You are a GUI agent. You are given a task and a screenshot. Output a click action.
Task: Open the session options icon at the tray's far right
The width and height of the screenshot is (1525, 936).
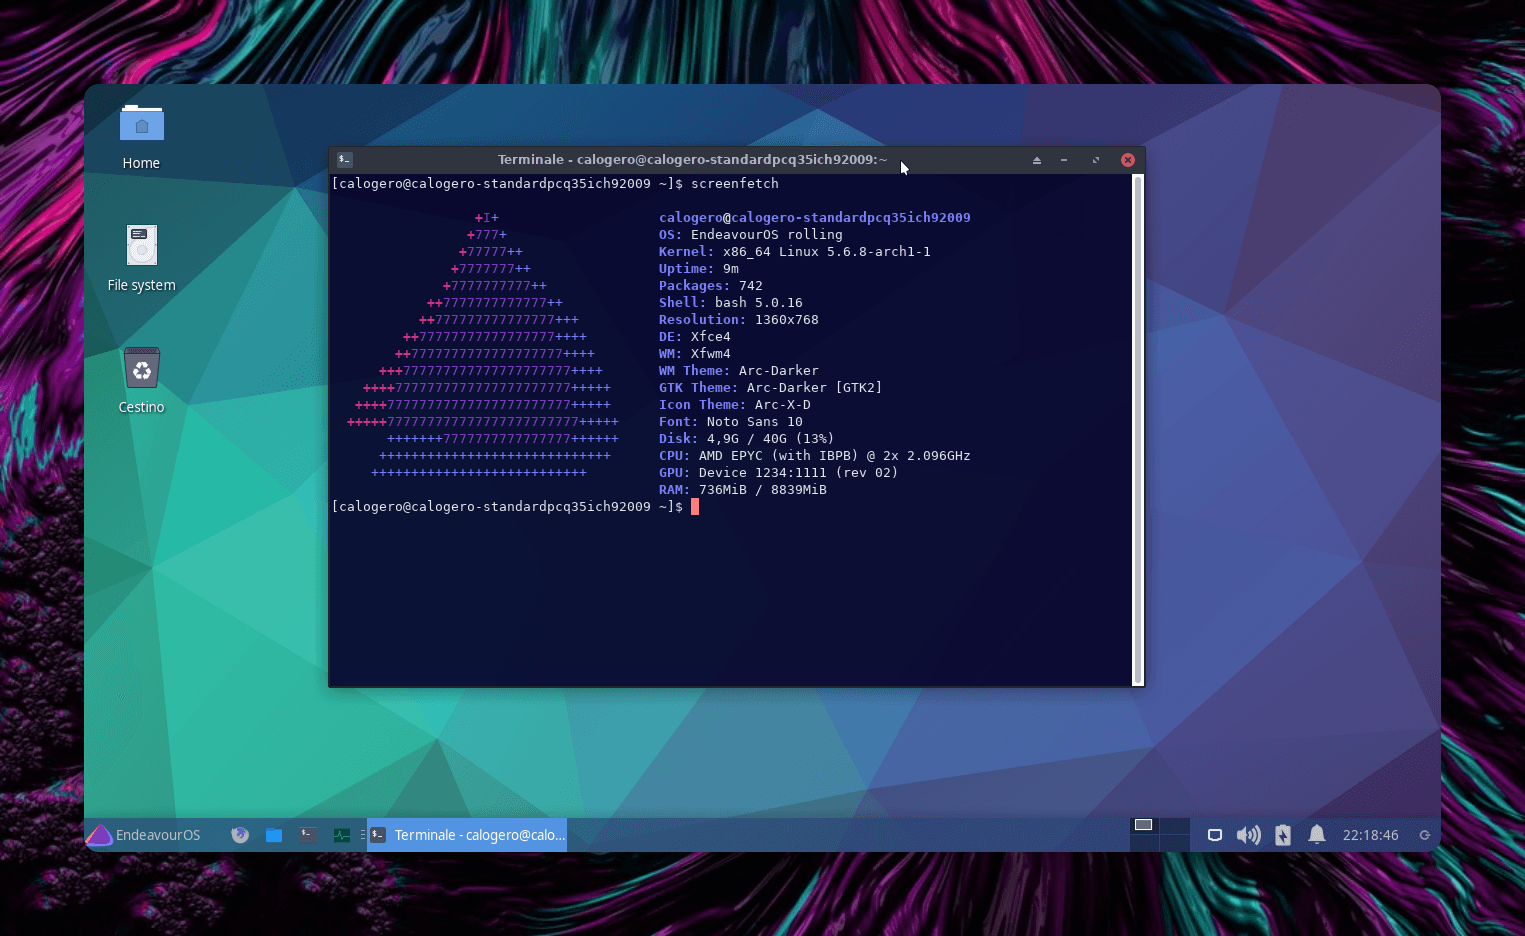point(1427,835)
